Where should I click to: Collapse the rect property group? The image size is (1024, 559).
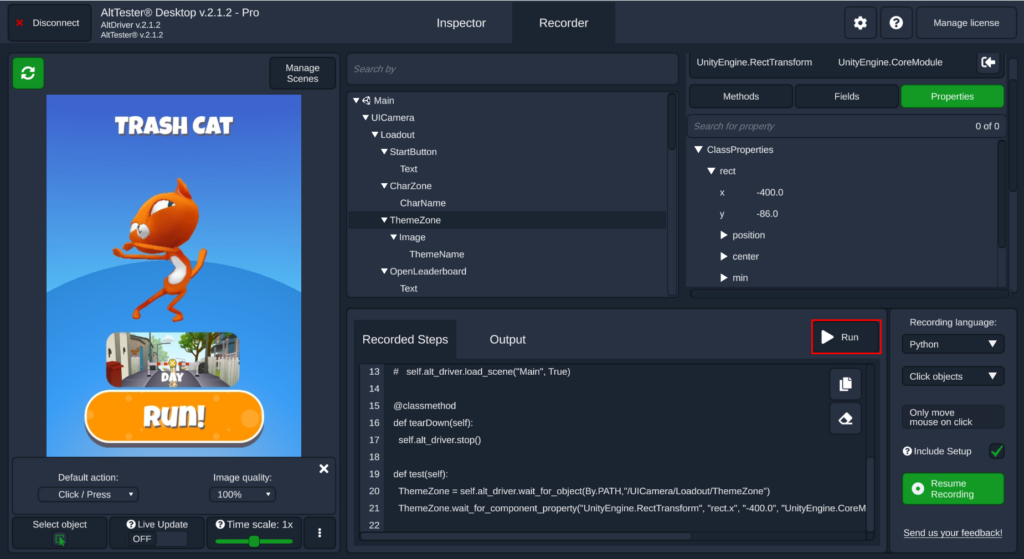711,171
